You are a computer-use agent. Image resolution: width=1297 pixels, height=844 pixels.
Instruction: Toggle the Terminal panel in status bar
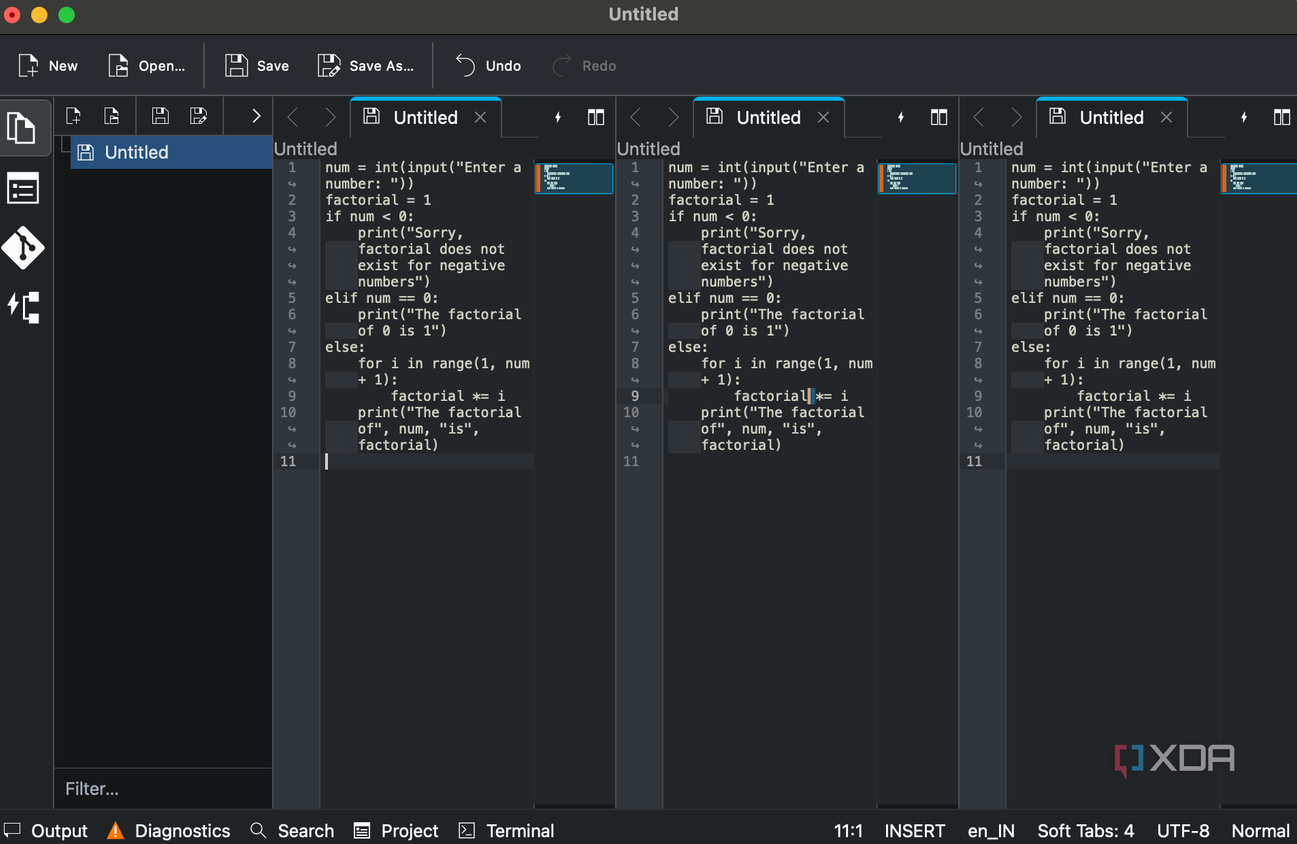coord(506,831)
